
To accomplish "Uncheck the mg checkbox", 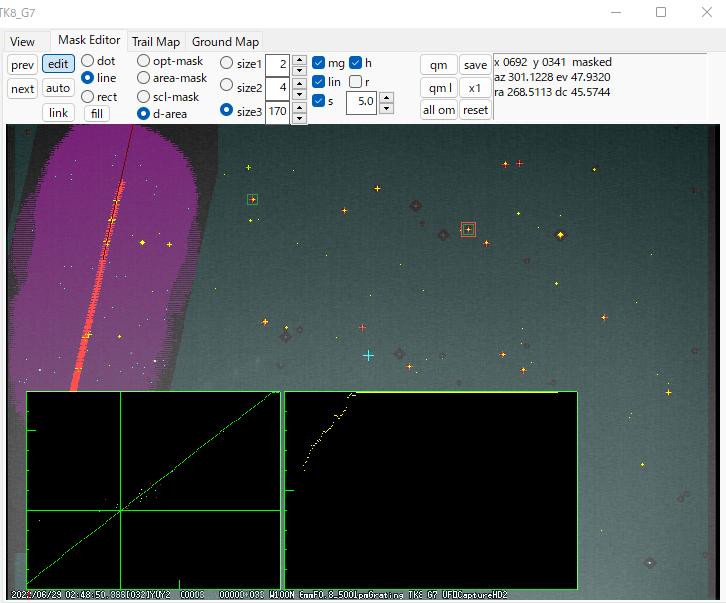I will tap(319, 63).
